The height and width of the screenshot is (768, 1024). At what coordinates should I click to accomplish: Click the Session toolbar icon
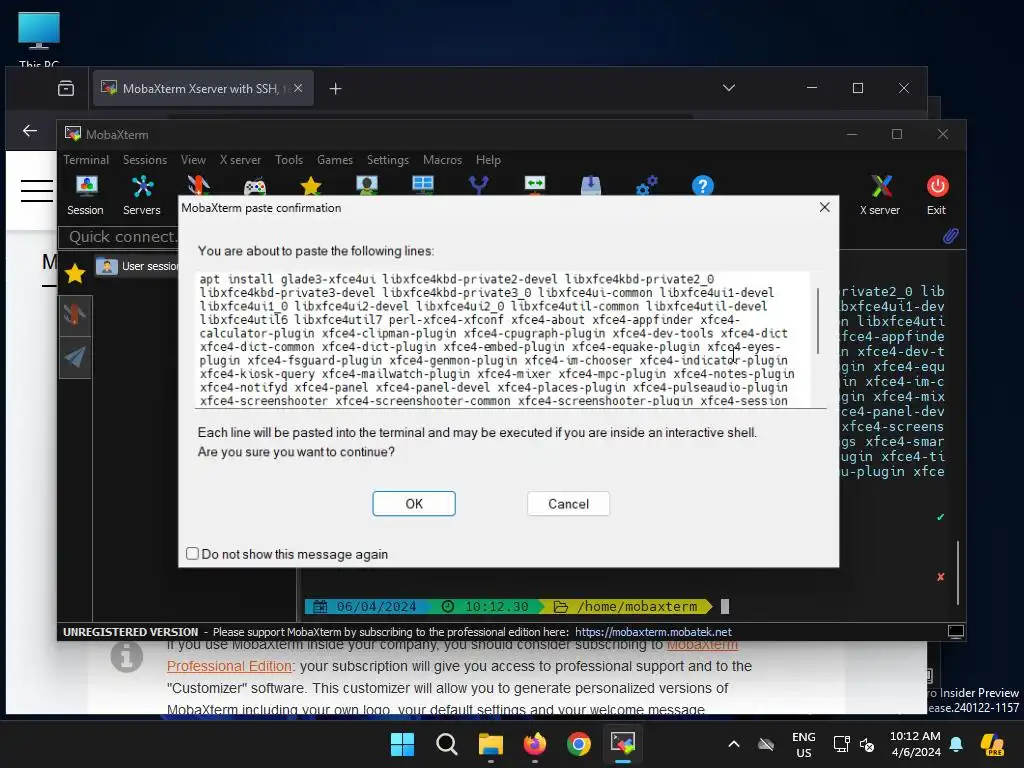86,195
